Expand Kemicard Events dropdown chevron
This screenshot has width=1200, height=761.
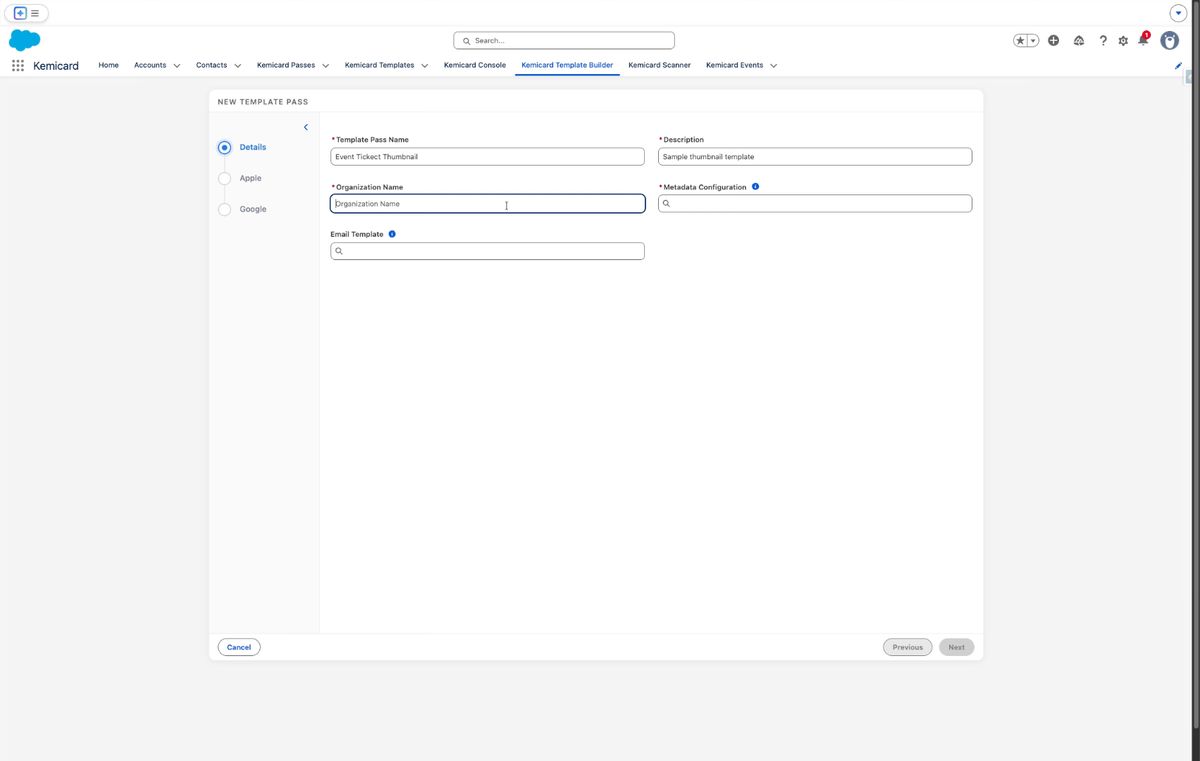pos(774,66)
